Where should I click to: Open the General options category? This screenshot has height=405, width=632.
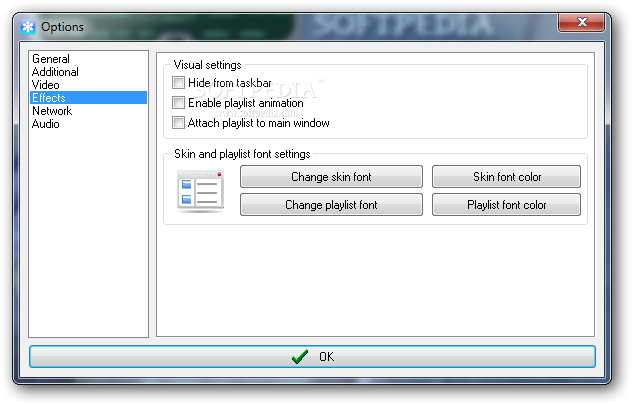coord(88,59)
